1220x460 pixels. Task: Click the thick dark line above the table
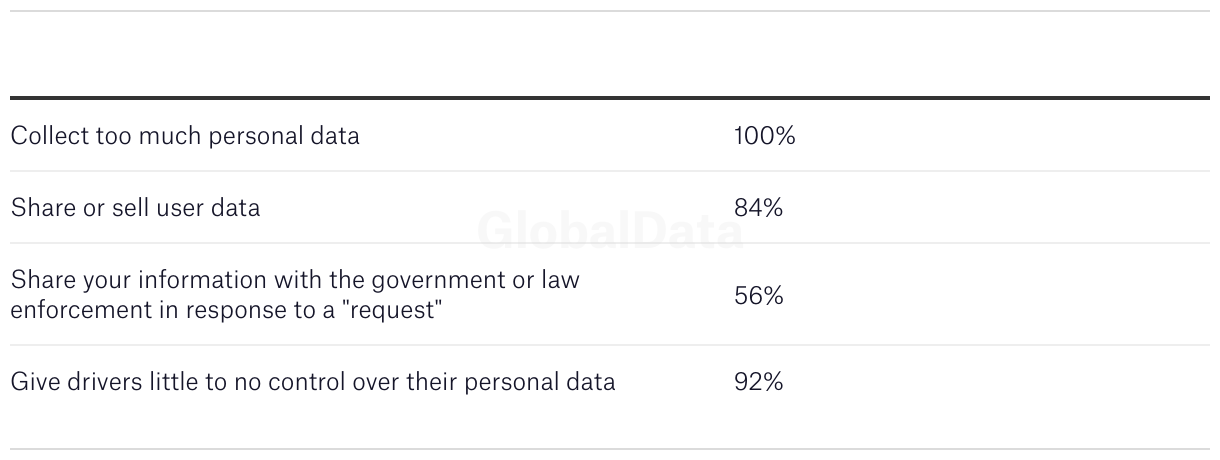coord(610,98)
